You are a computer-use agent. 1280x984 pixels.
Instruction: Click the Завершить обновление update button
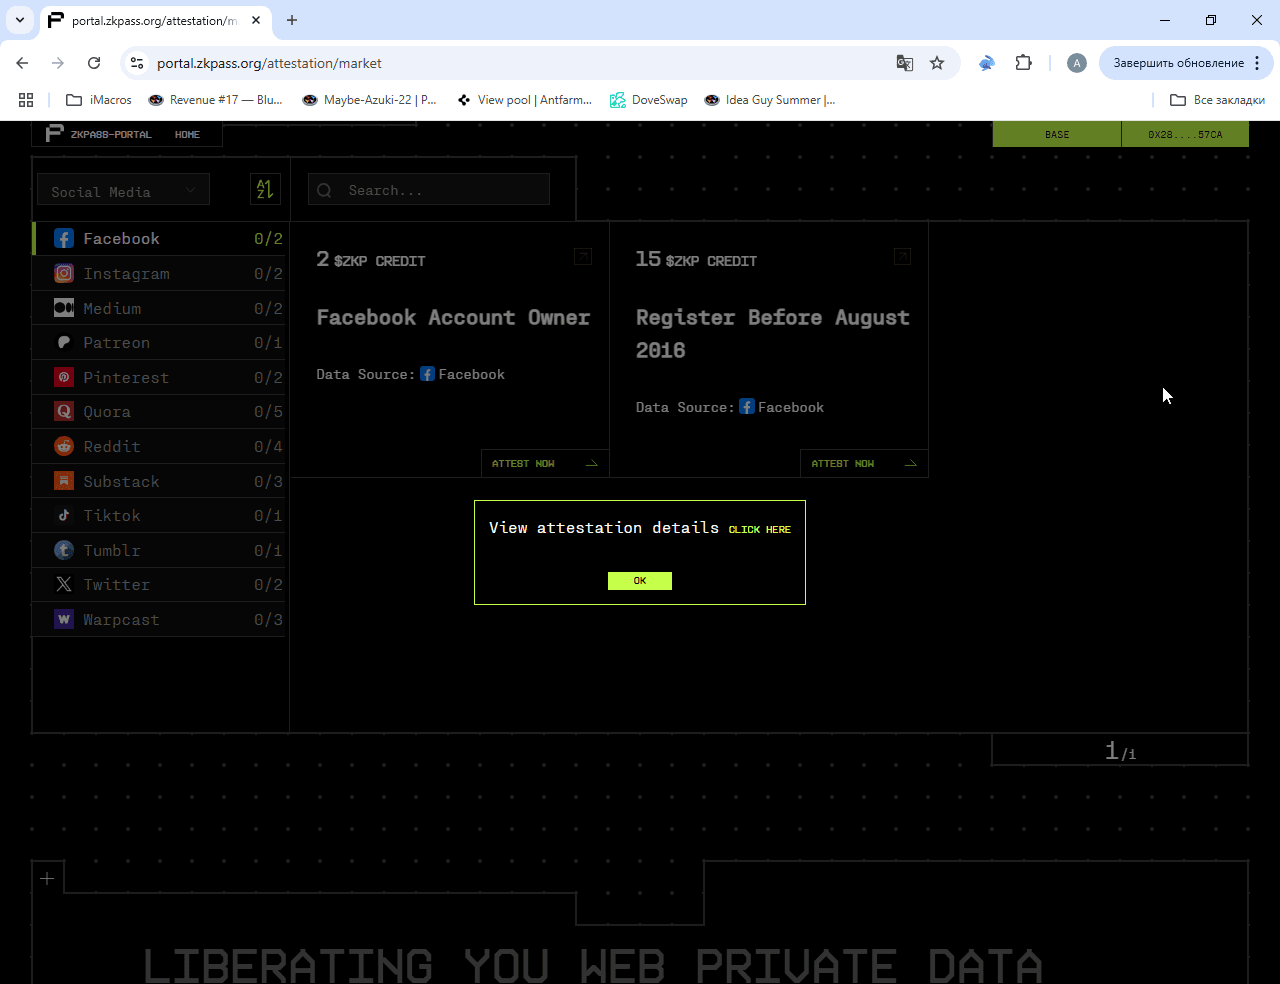[x=1178, y=63]
